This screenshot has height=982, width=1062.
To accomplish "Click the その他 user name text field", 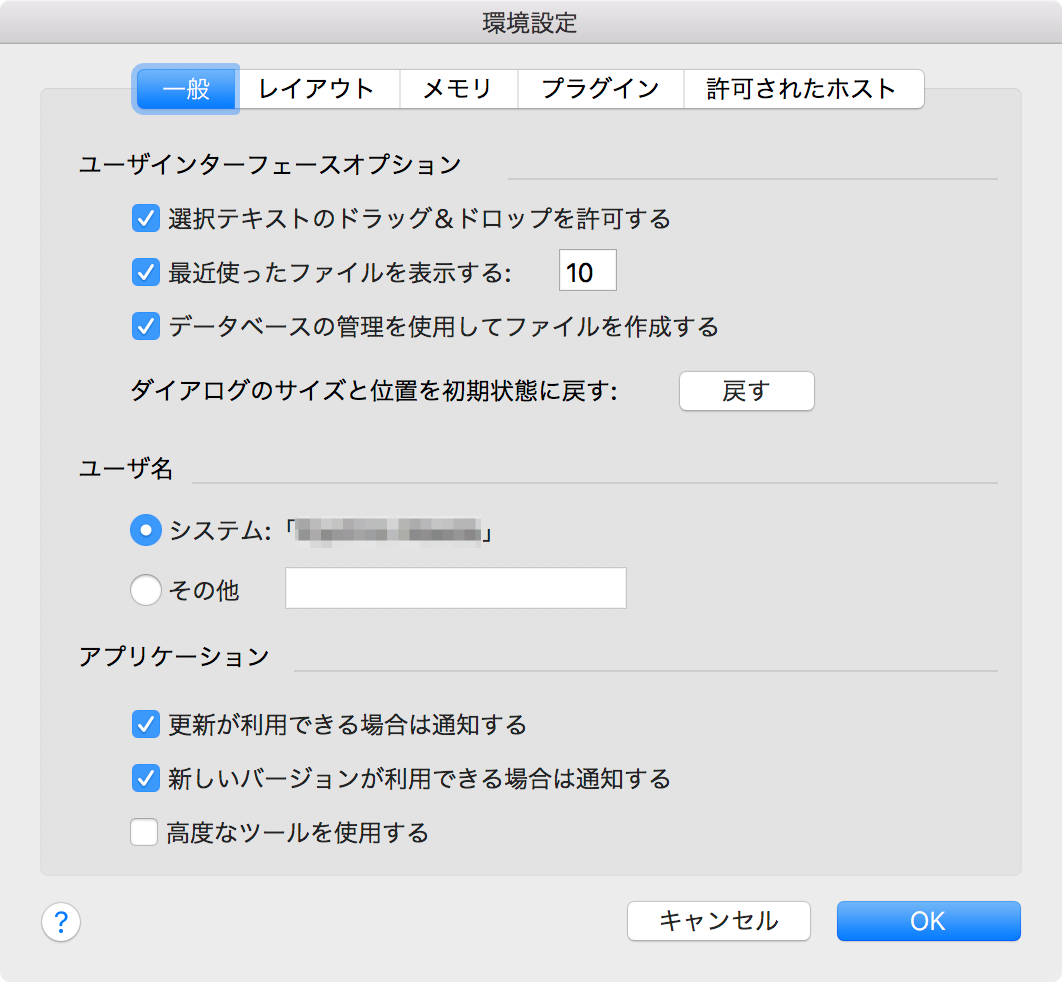I will [x=455, y=588].
